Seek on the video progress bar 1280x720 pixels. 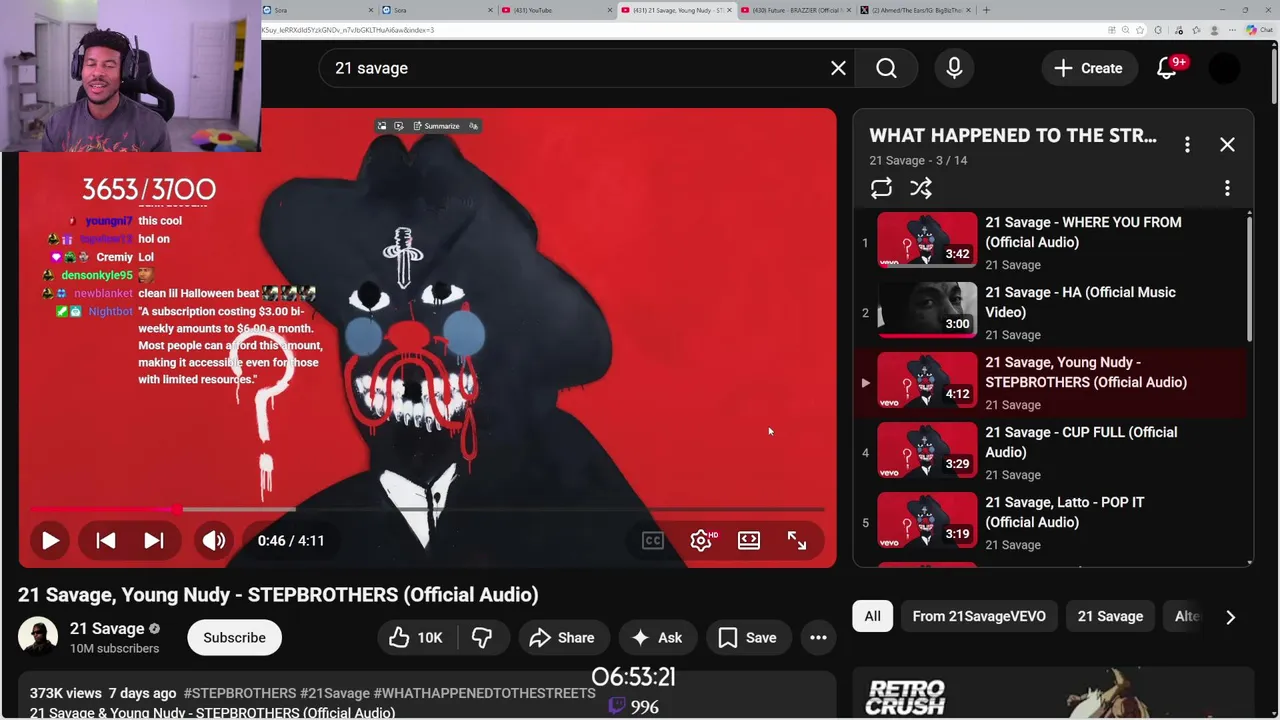[427, 510]
